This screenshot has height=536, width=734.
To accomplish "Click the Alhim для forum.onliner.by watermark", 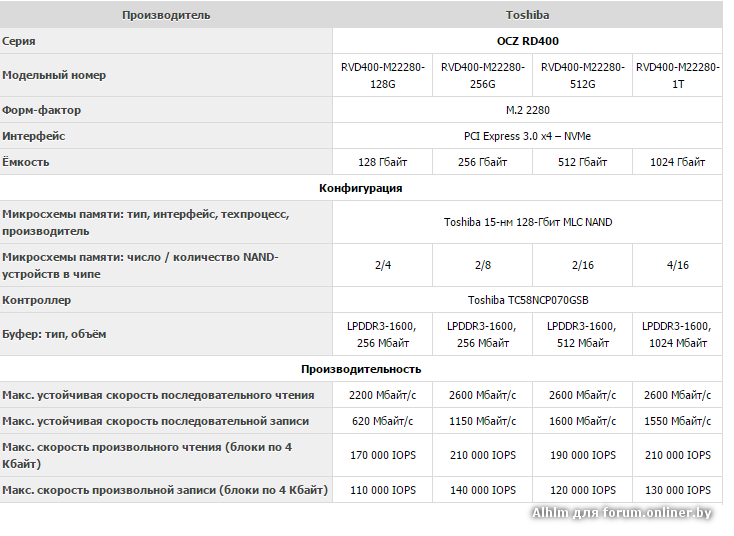I will pyautogui.click(x=622, y=513).
